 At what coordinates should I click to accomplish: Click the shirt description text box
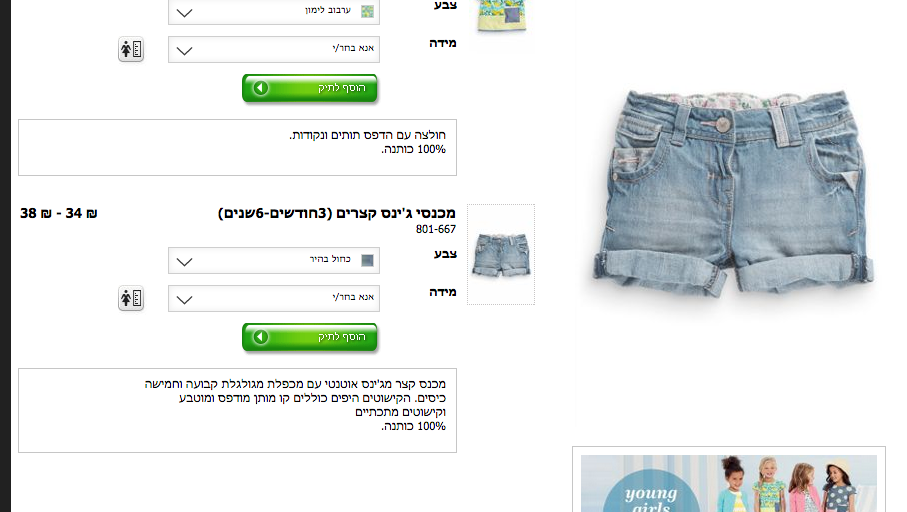[237, 148]
